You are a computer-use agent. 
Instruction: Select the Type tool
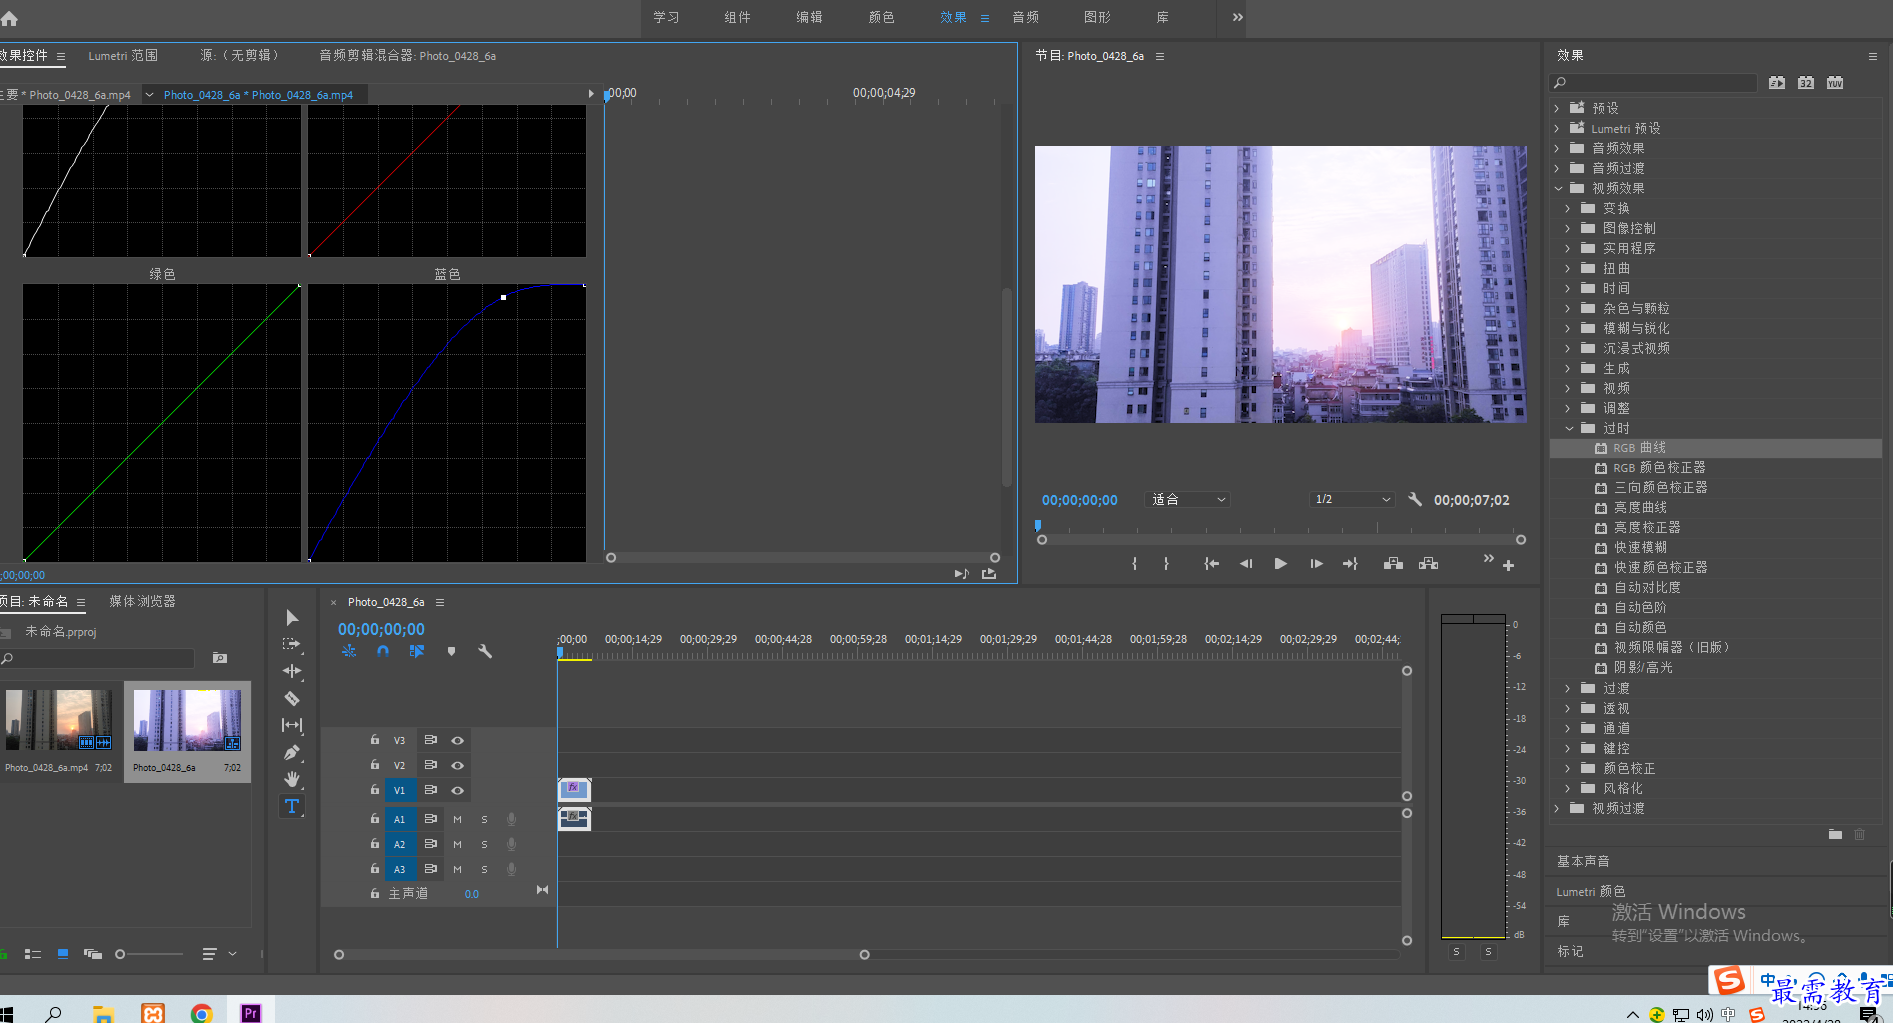tap(292, 806)
